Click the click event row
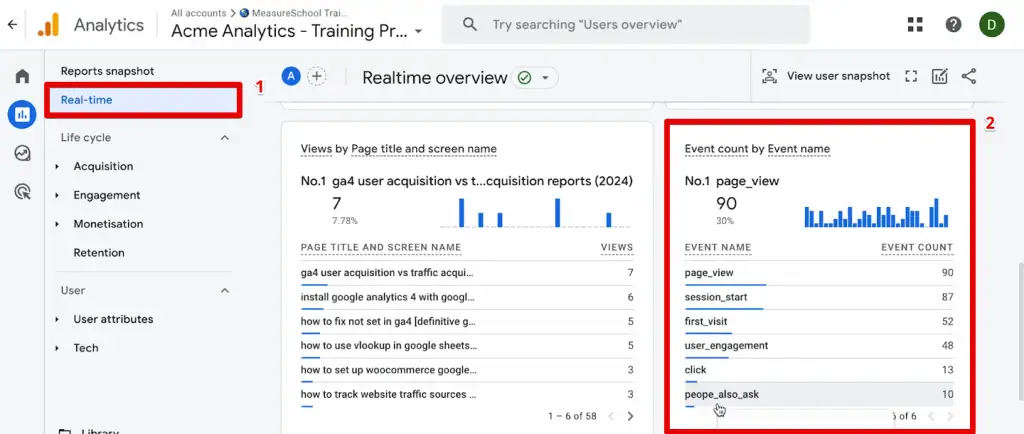Viewport: 1024px width, 434px height. (x=818, y=370)
